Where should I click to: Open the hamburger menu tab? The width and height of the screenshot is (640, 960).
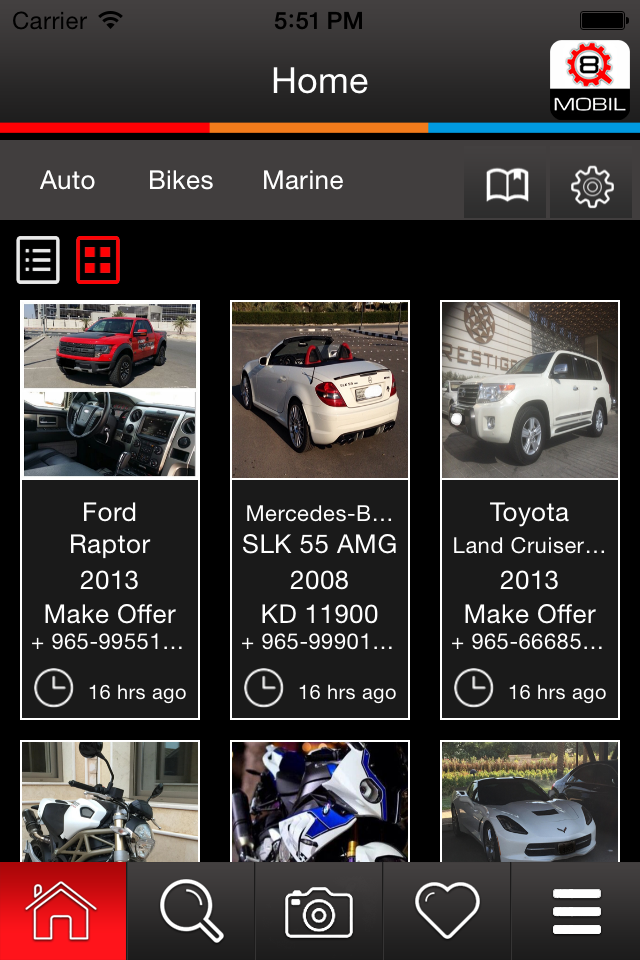(x=576, y=911)
